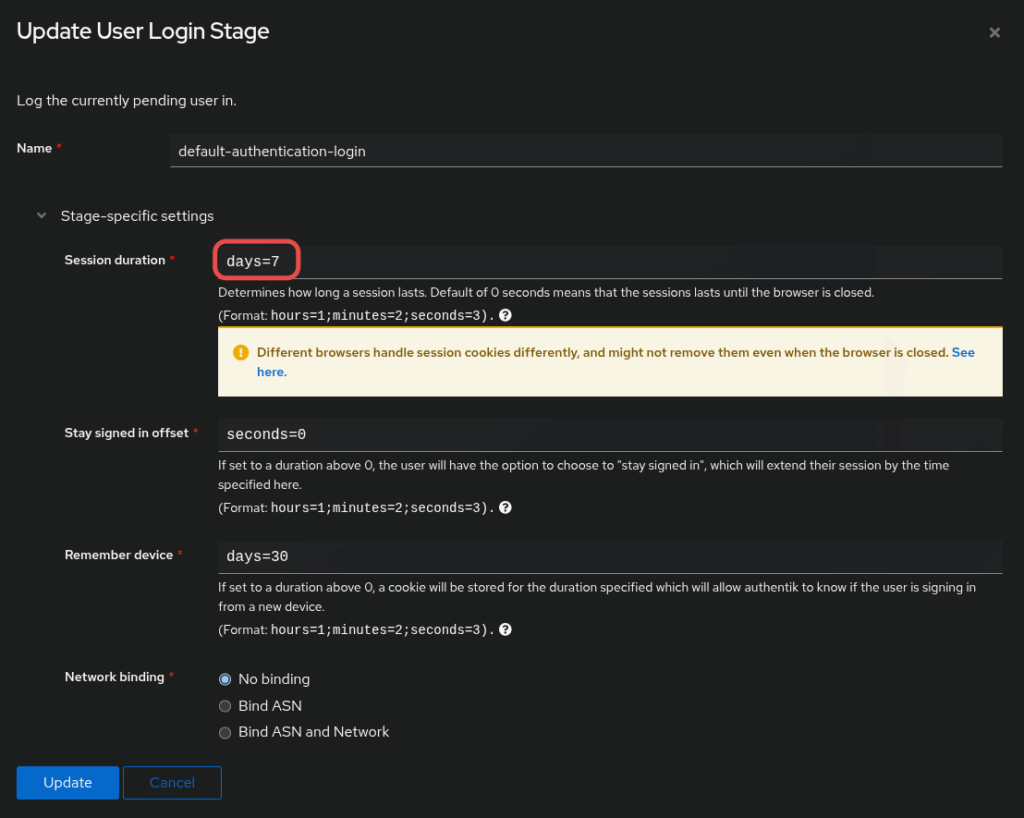Click the Session duration label
This screenshot has height=818, width=1024.
click(114, 260)
